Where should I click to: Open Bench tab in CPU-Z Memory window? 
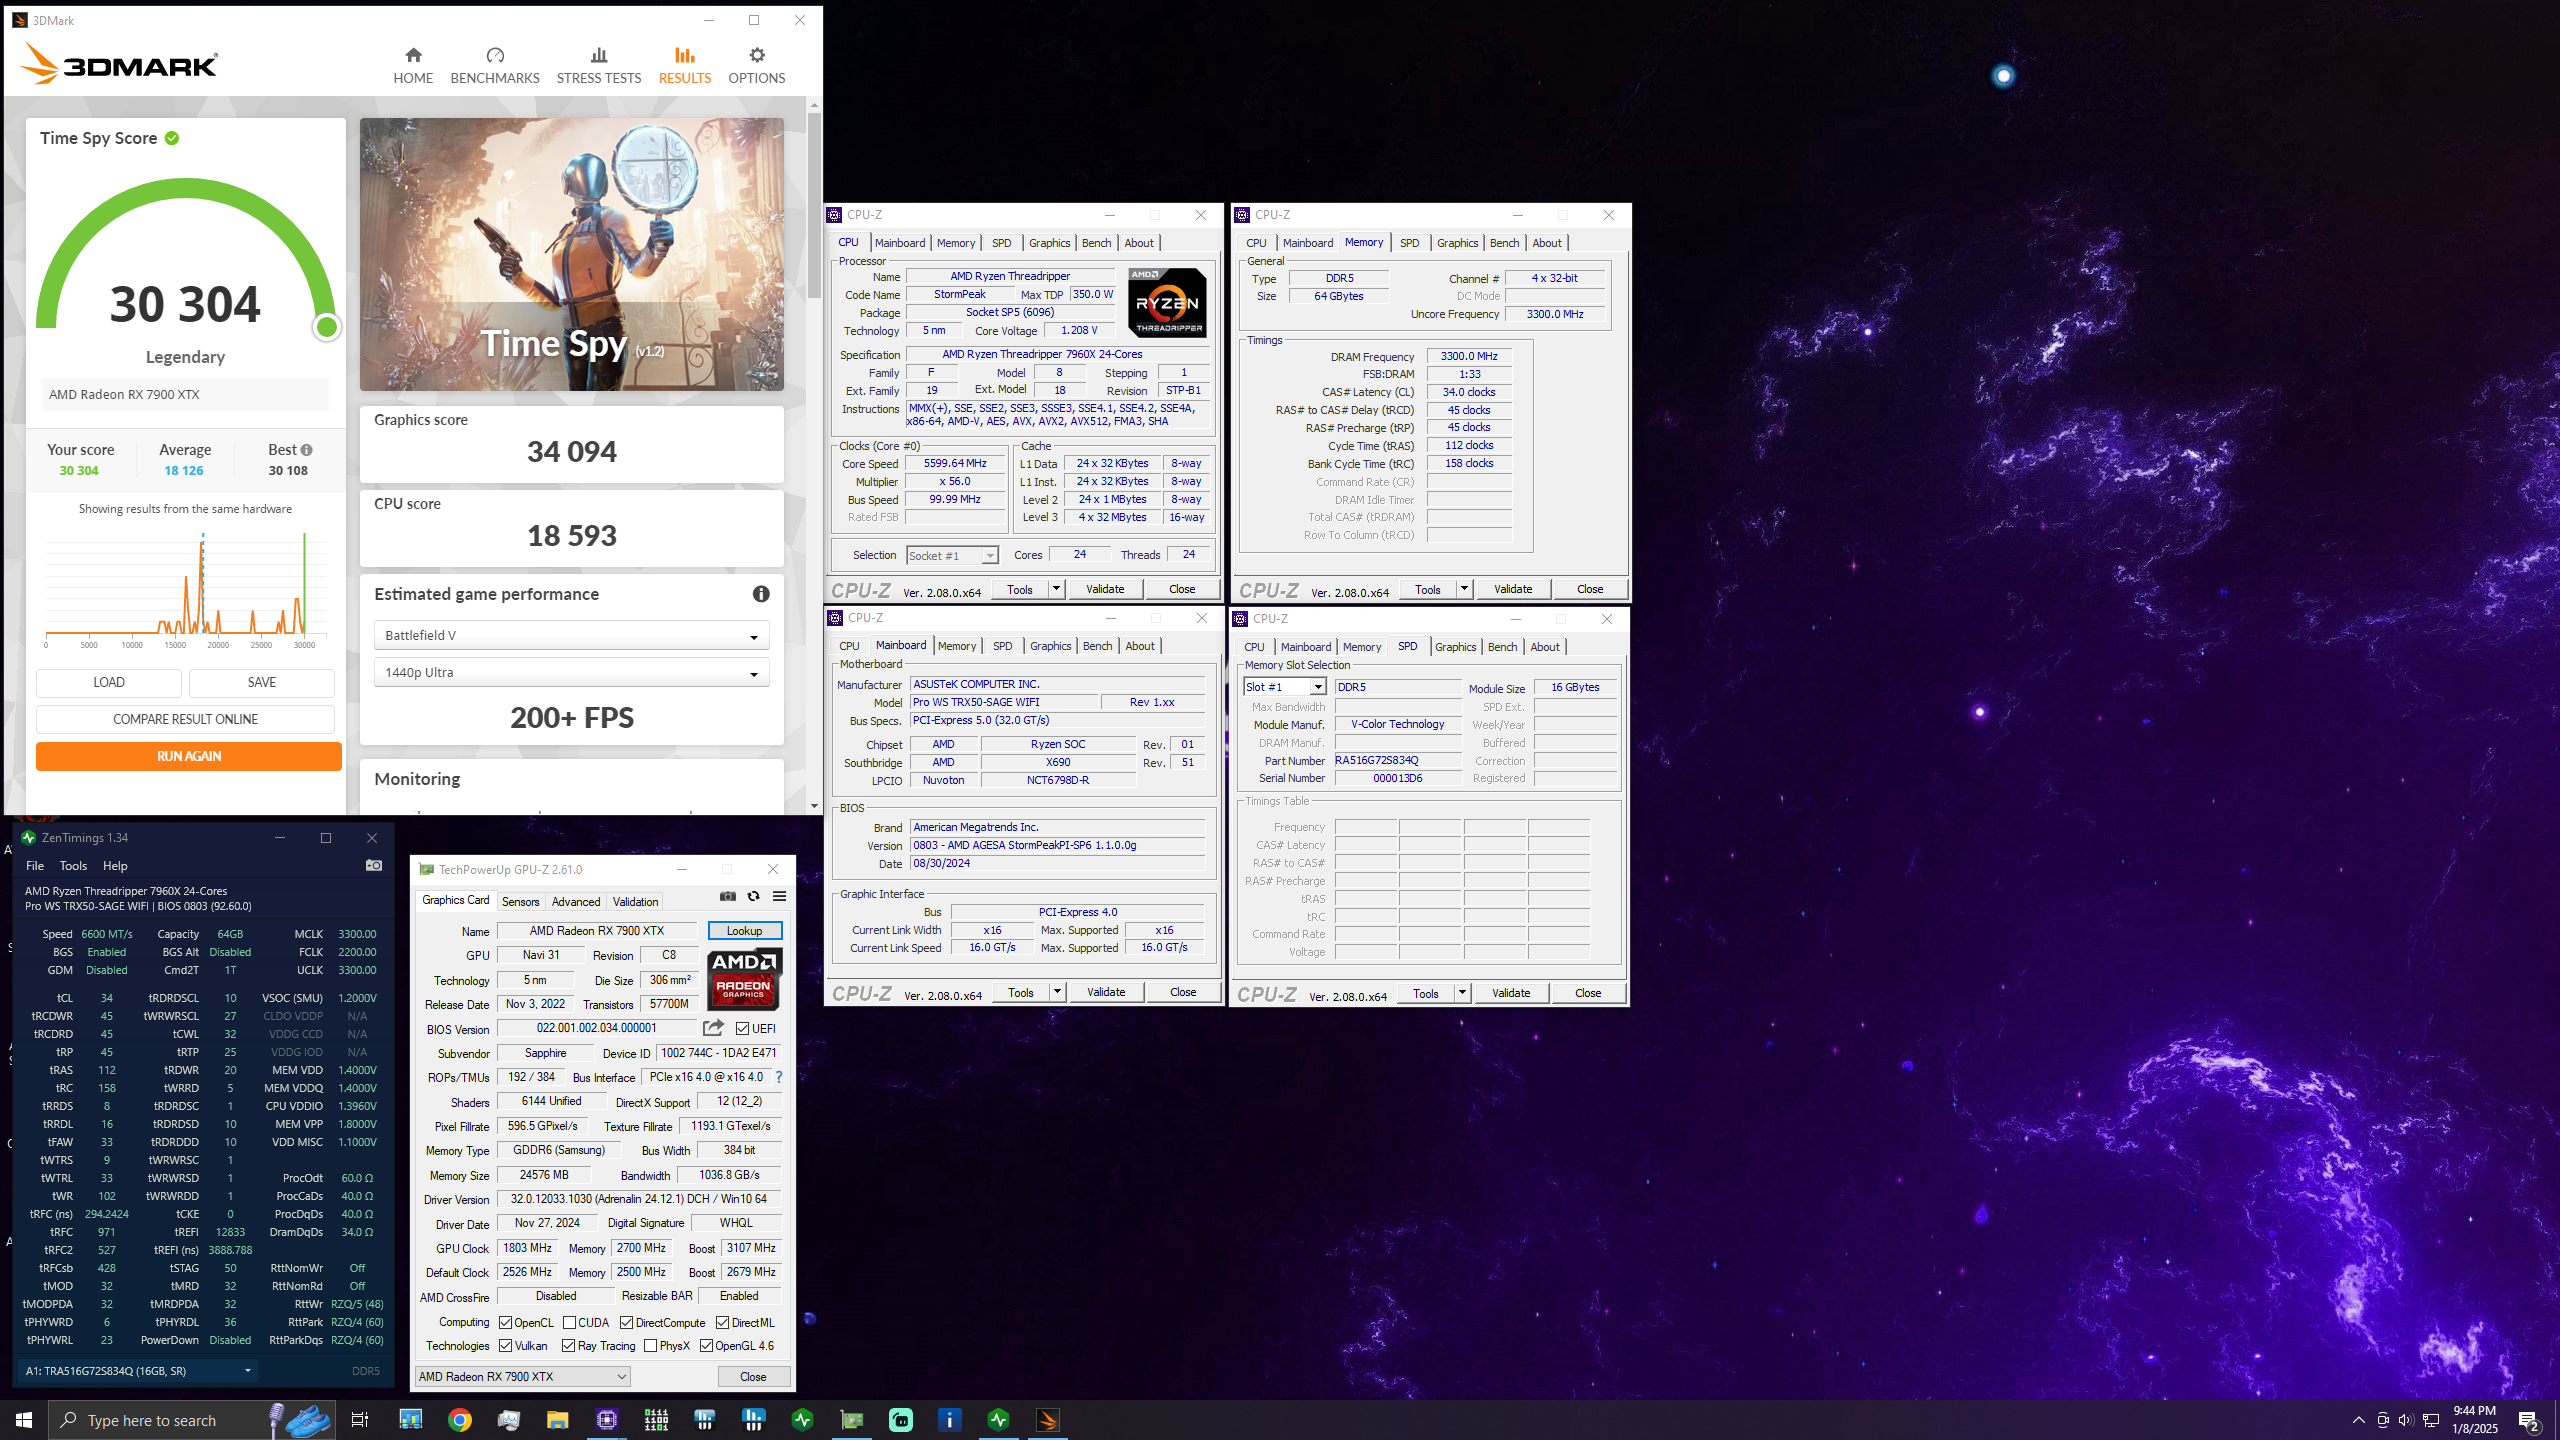[x=1504, y=243]
